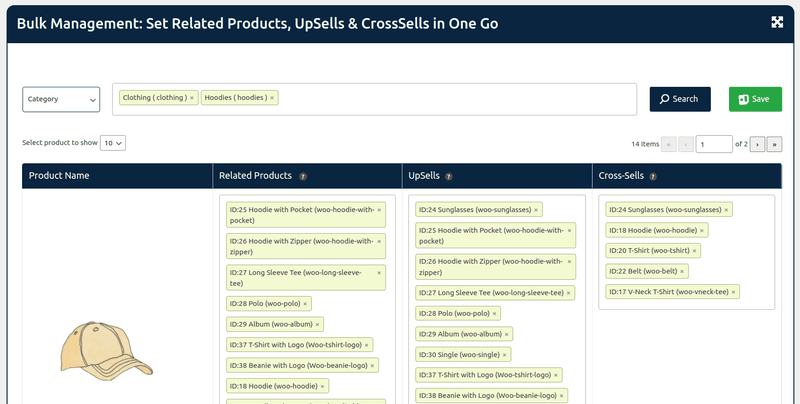Click the fullscreen expand icon in header
Viewport: 800px width, 404px height.
[x=777, y=22]
